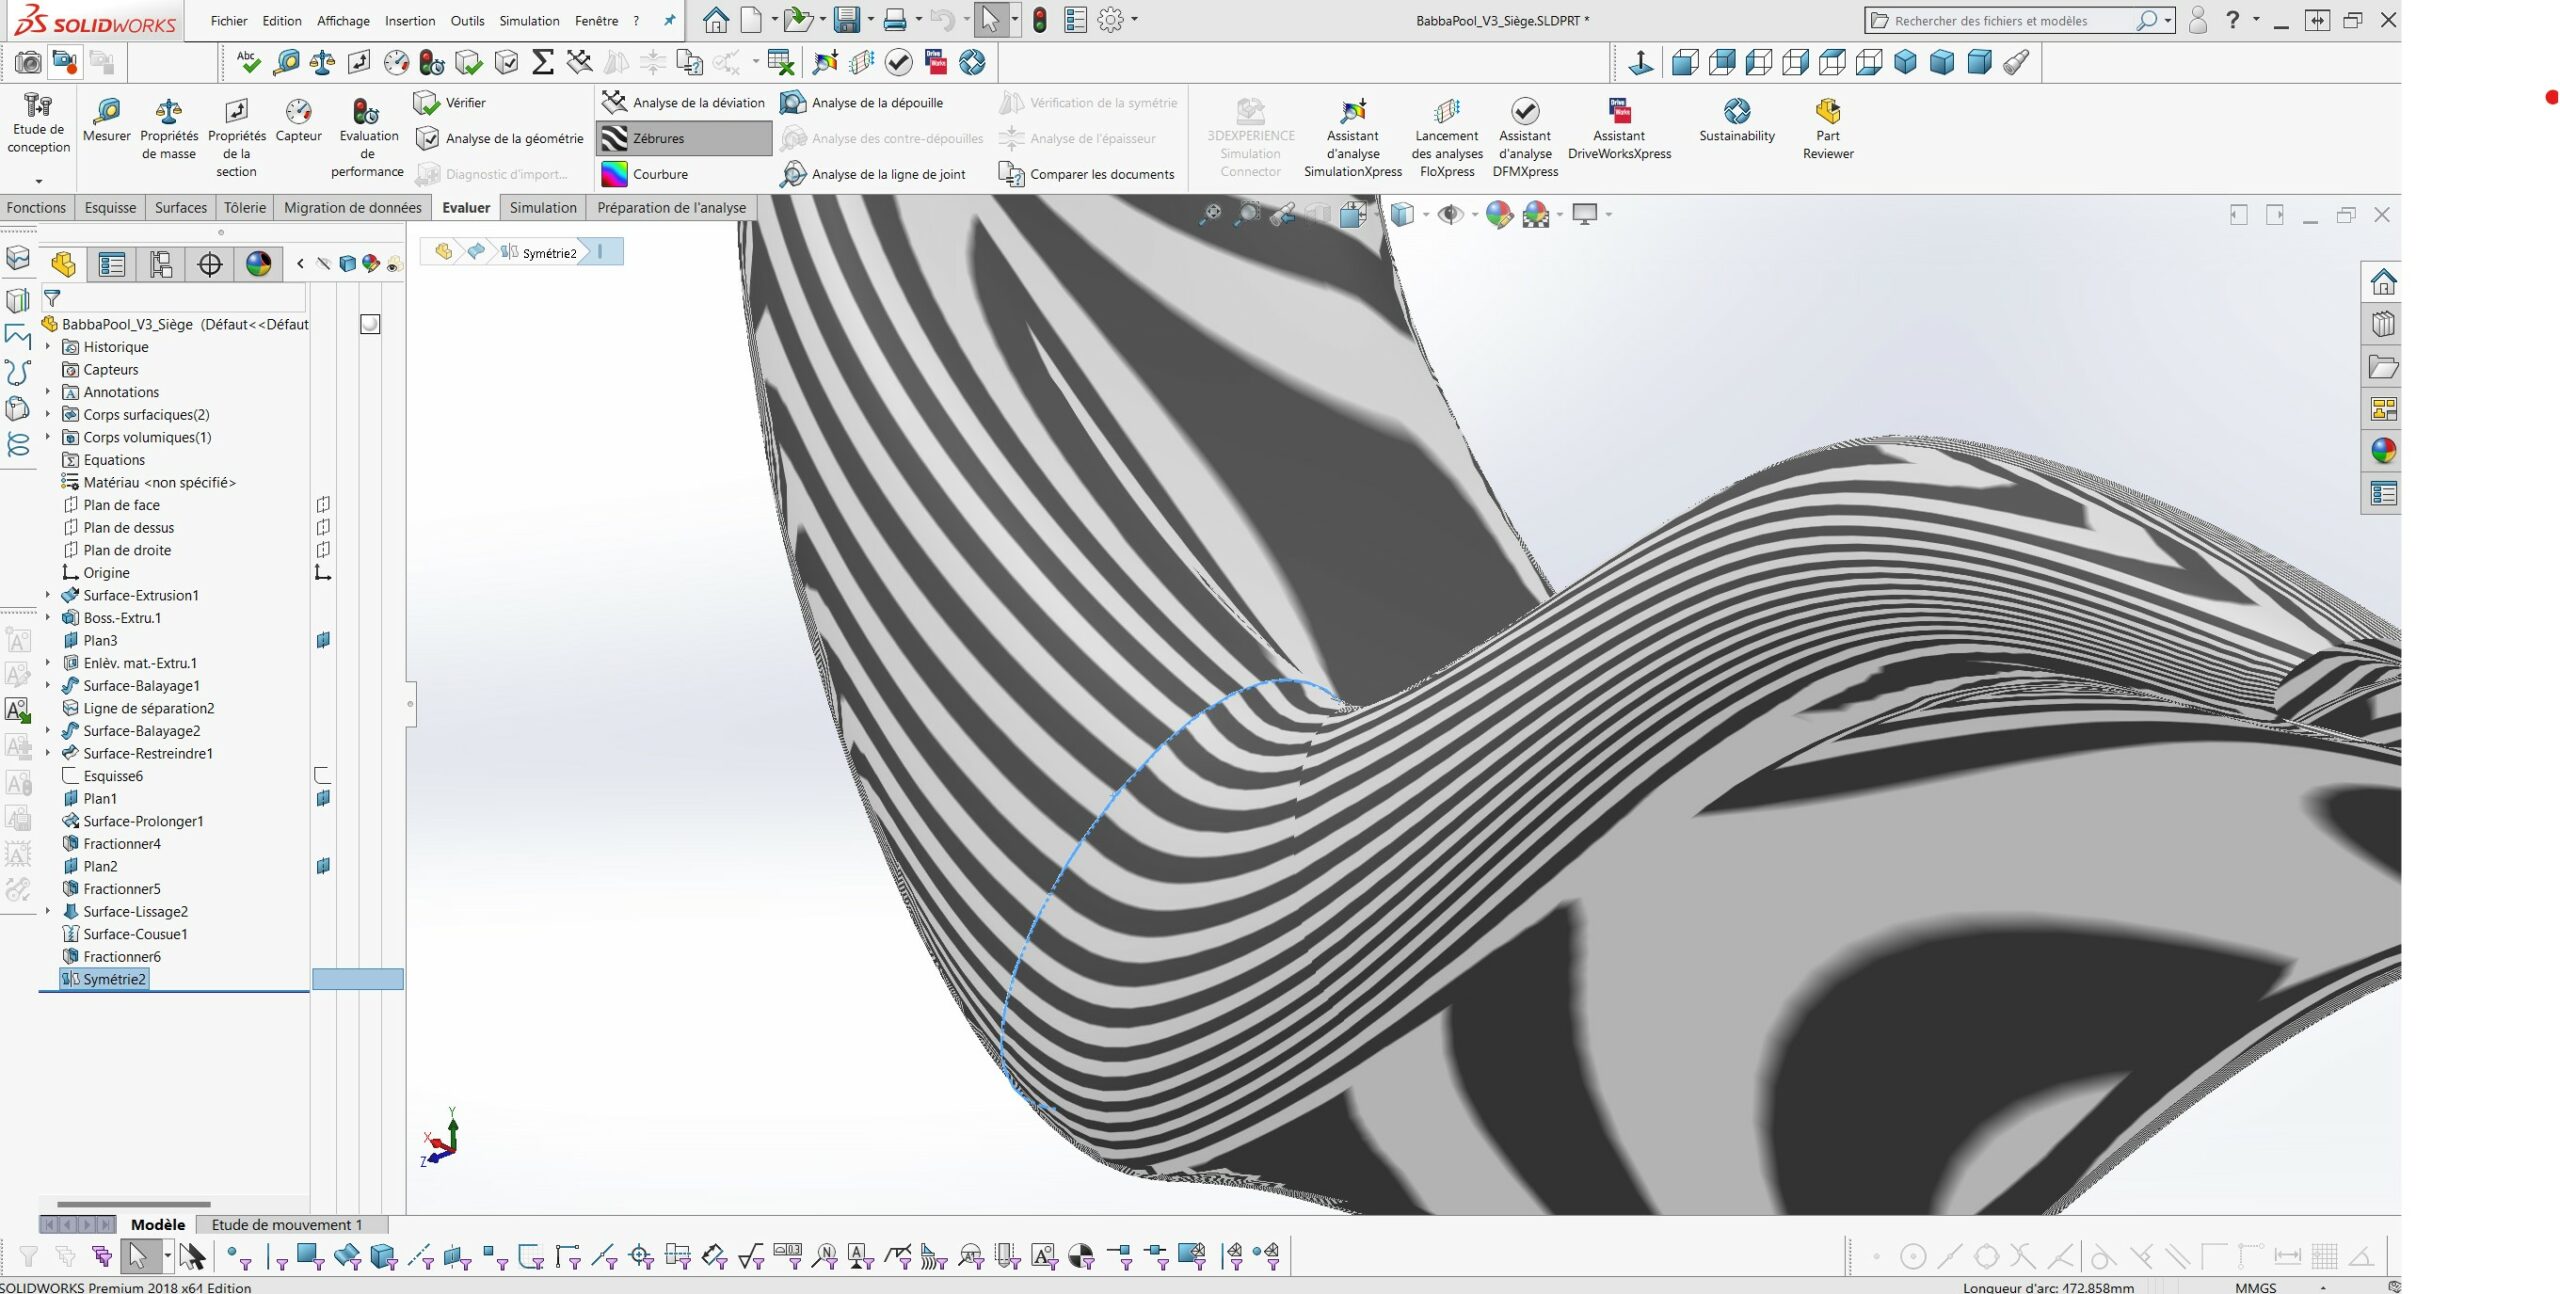Select Surface-Cousue1 feature
Screen dimensions: 2560x1294
pos(125,934)
